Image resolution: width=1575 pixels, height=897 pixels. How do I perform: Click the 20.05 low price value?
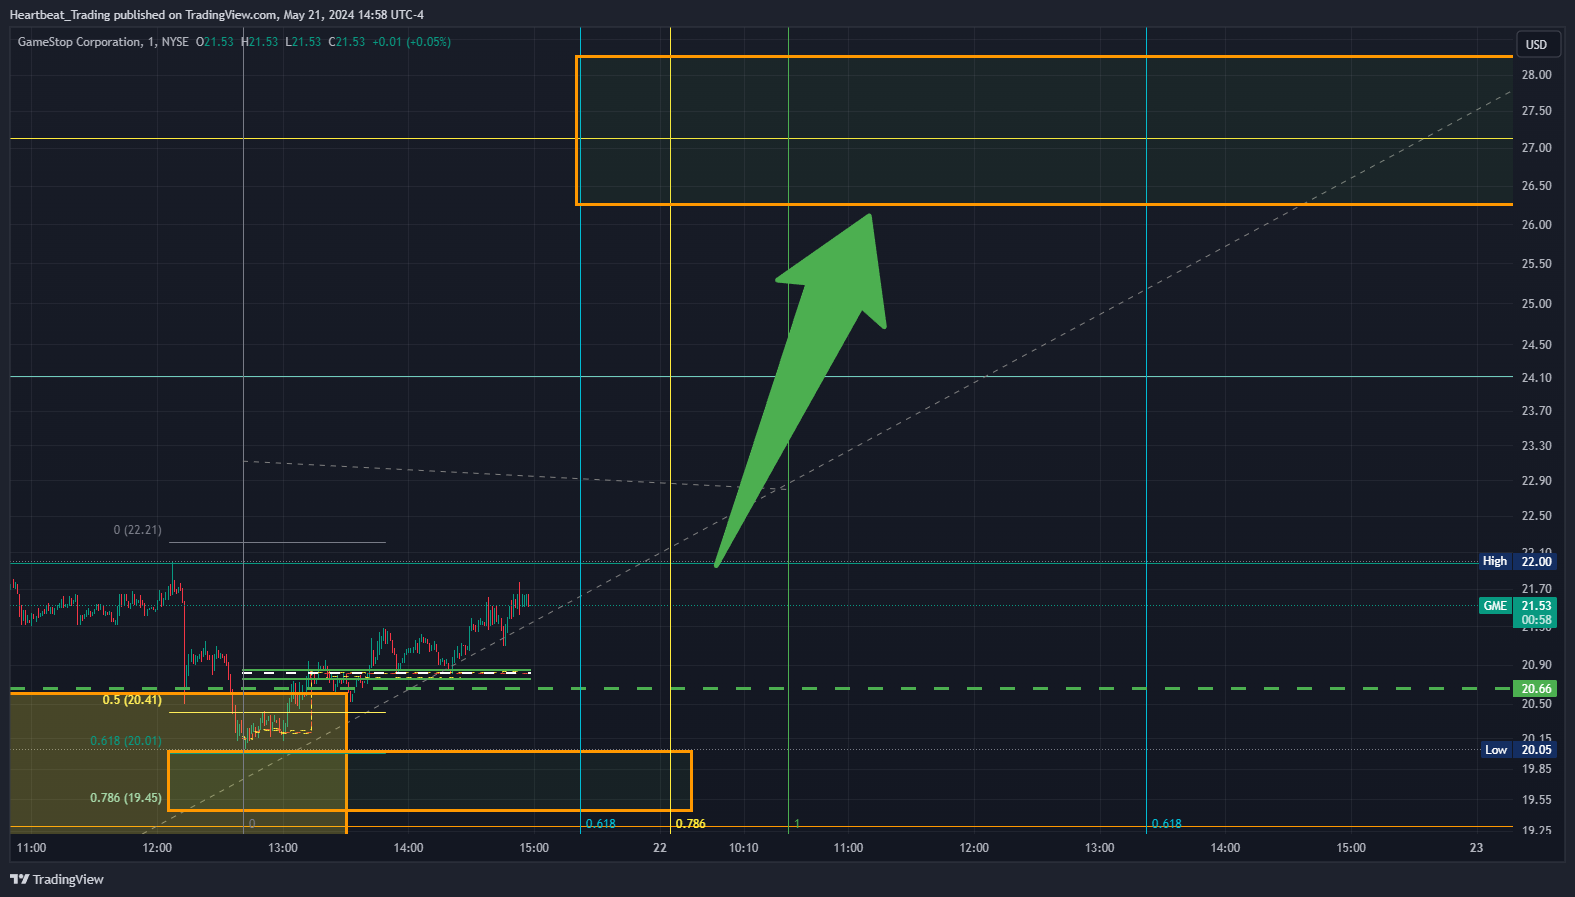[1536, 750]
